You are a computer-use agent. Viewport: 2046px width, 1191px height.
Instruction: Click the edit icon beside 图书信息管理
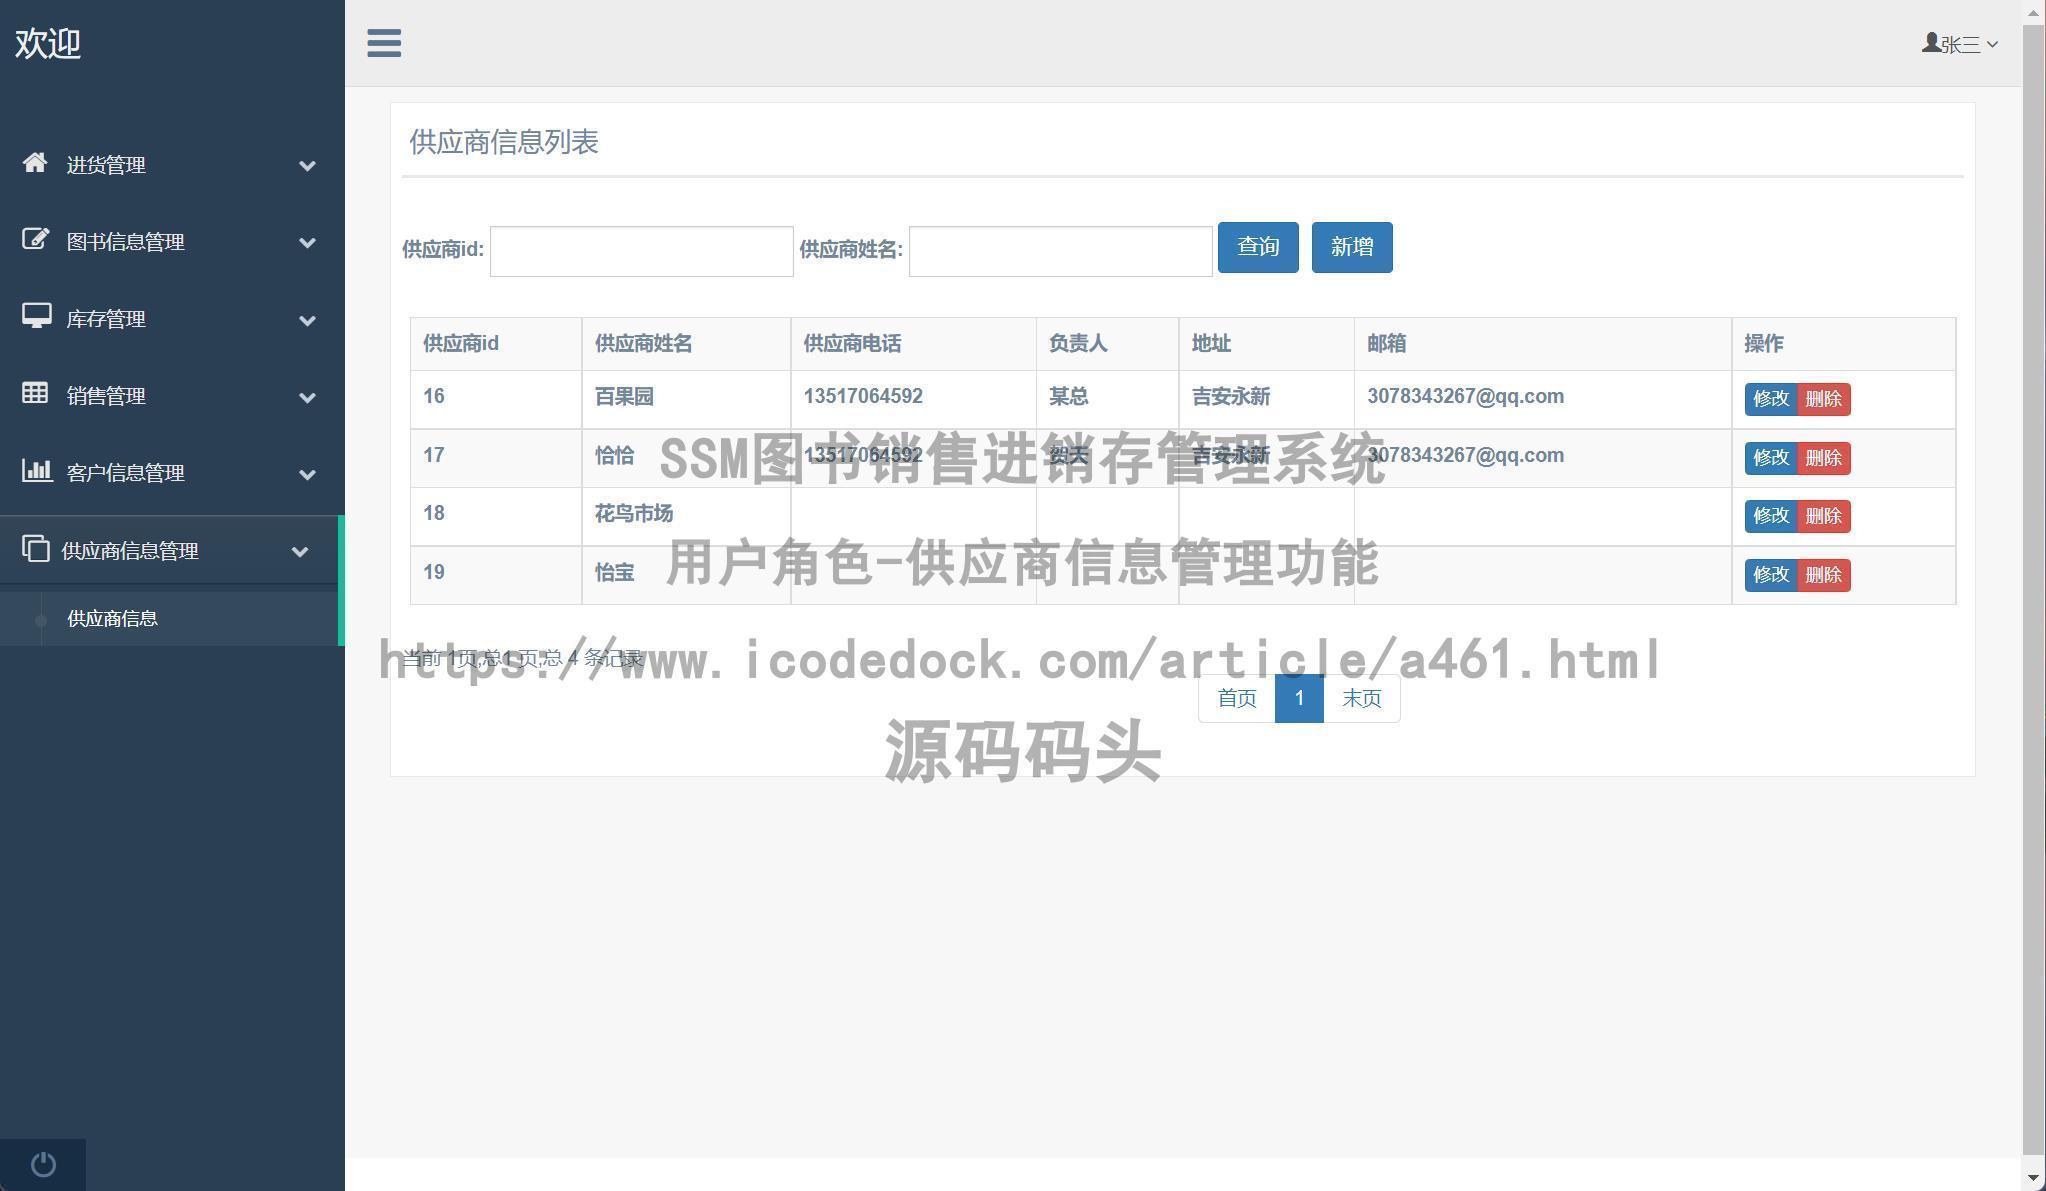tap(36, 241)
